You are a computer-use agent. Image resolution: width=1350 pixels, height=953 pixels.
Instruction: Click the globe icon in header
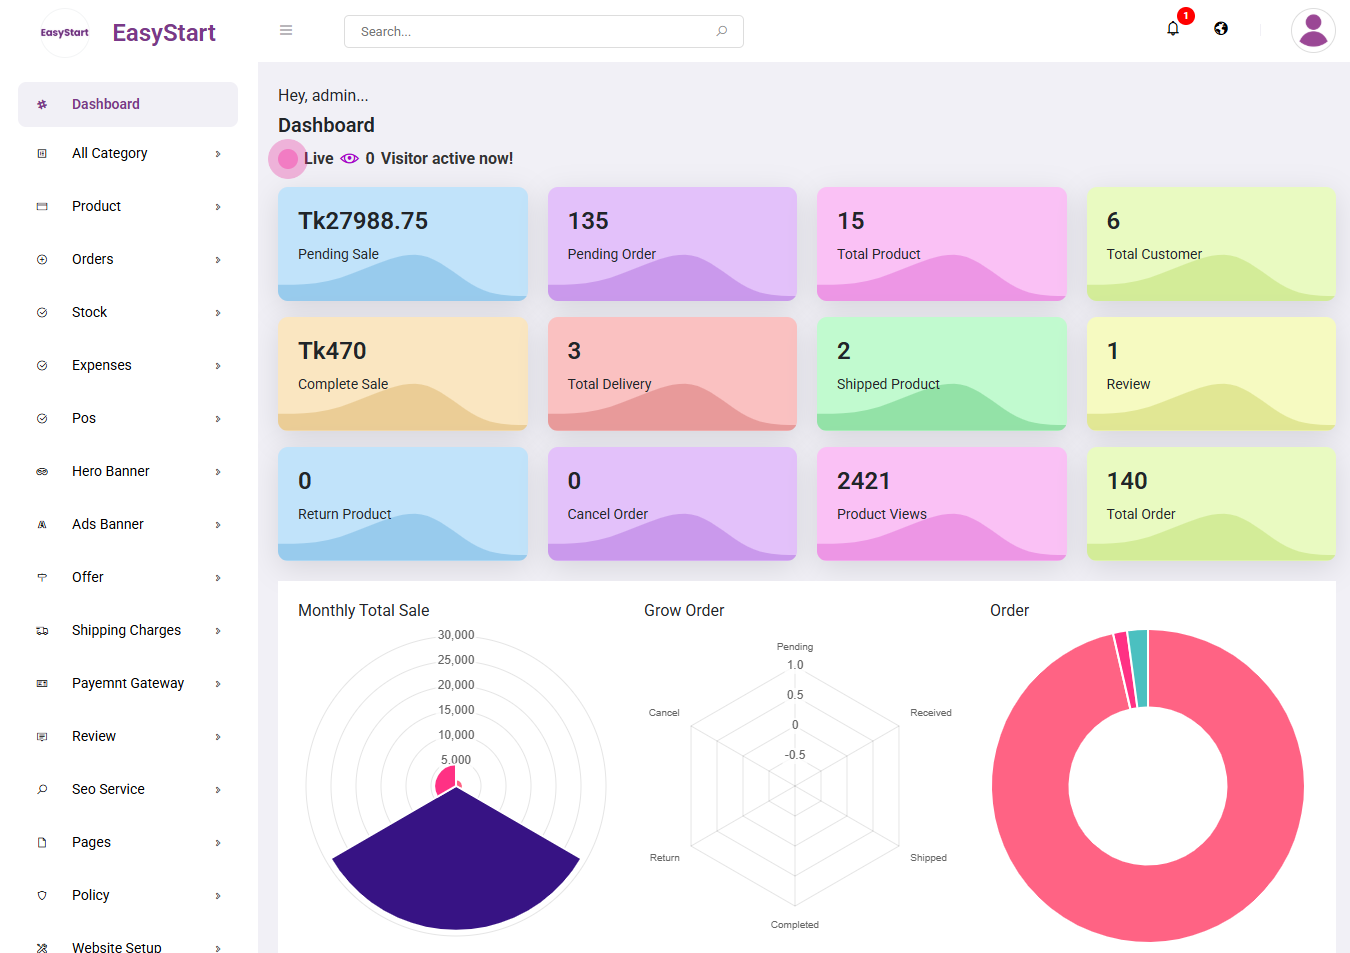1221,29
